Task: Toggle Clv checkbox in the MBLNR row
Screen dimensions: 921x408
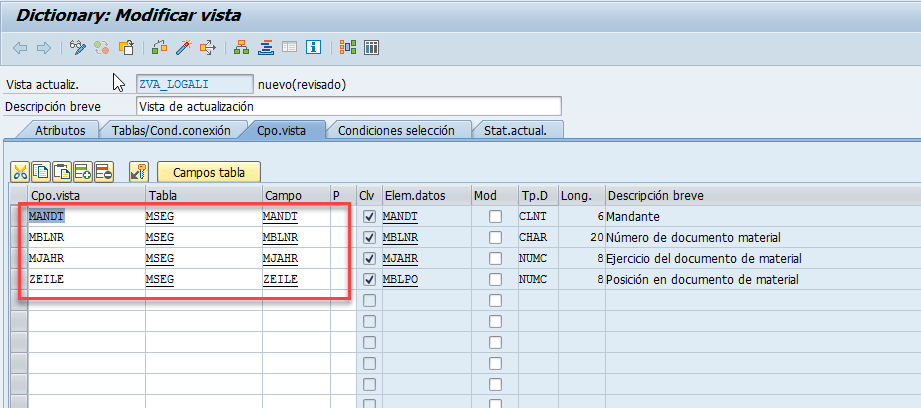Action: tap(369, 238)
